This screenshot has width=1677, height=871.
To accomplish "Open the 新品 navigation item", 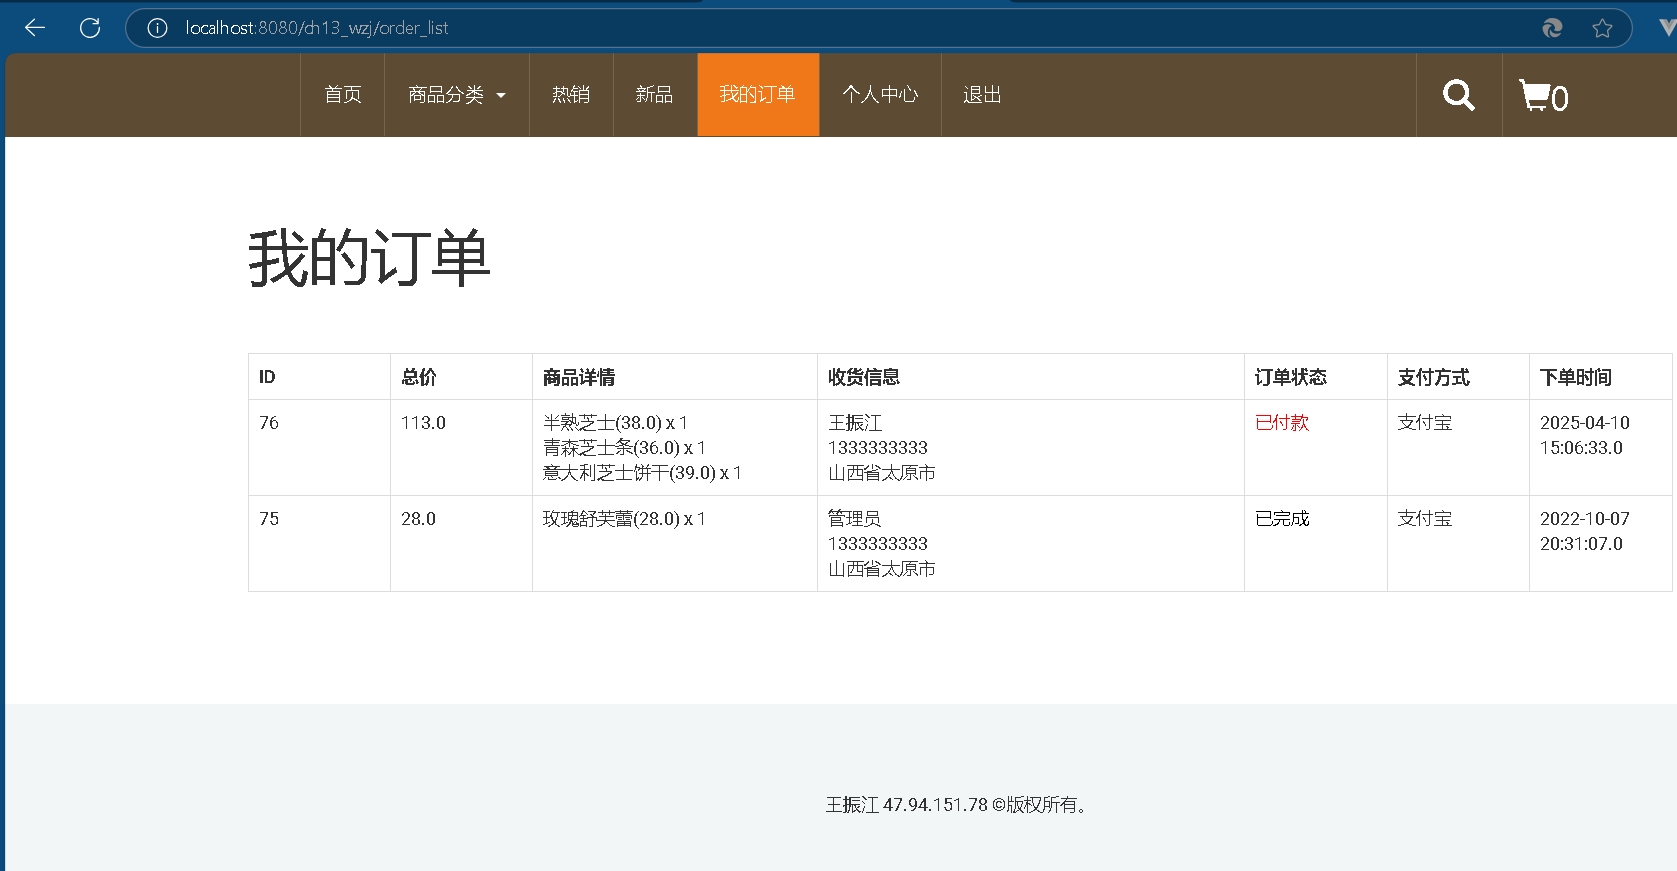I will pyautogui.click(x=654, y=95).
